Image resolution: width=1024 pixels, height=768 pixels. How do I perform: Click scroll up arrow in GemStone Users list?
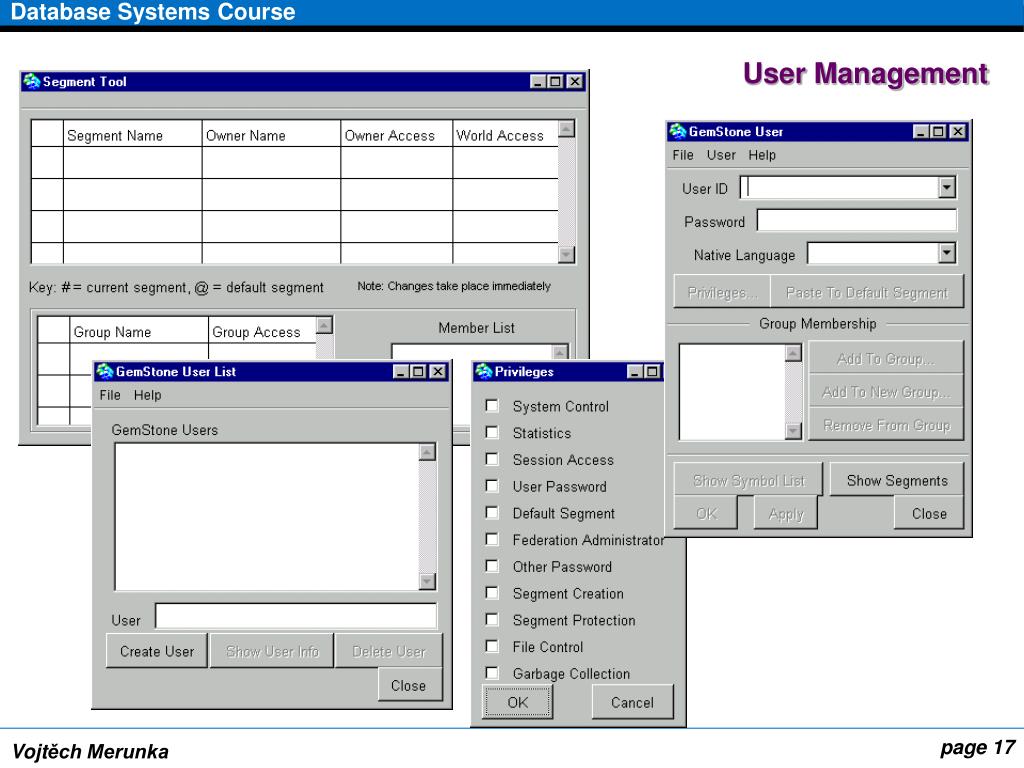point(427,452)
